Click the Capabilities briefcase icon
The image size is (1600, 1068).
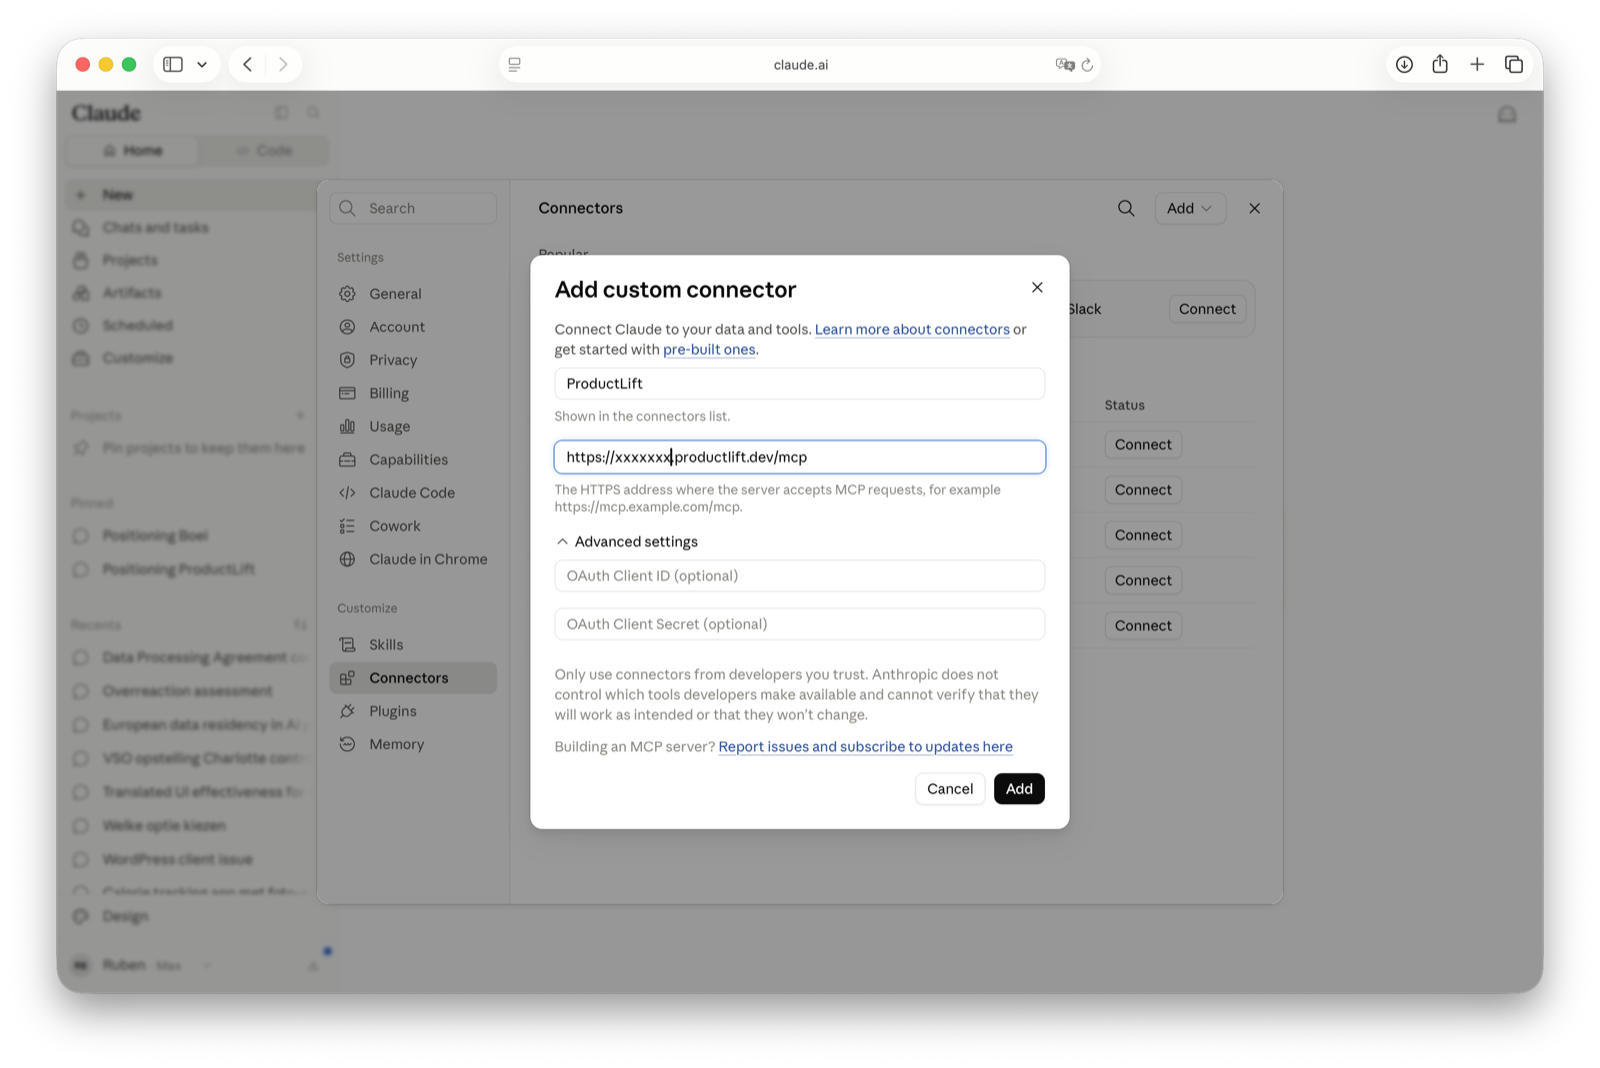tap(347, 460)
